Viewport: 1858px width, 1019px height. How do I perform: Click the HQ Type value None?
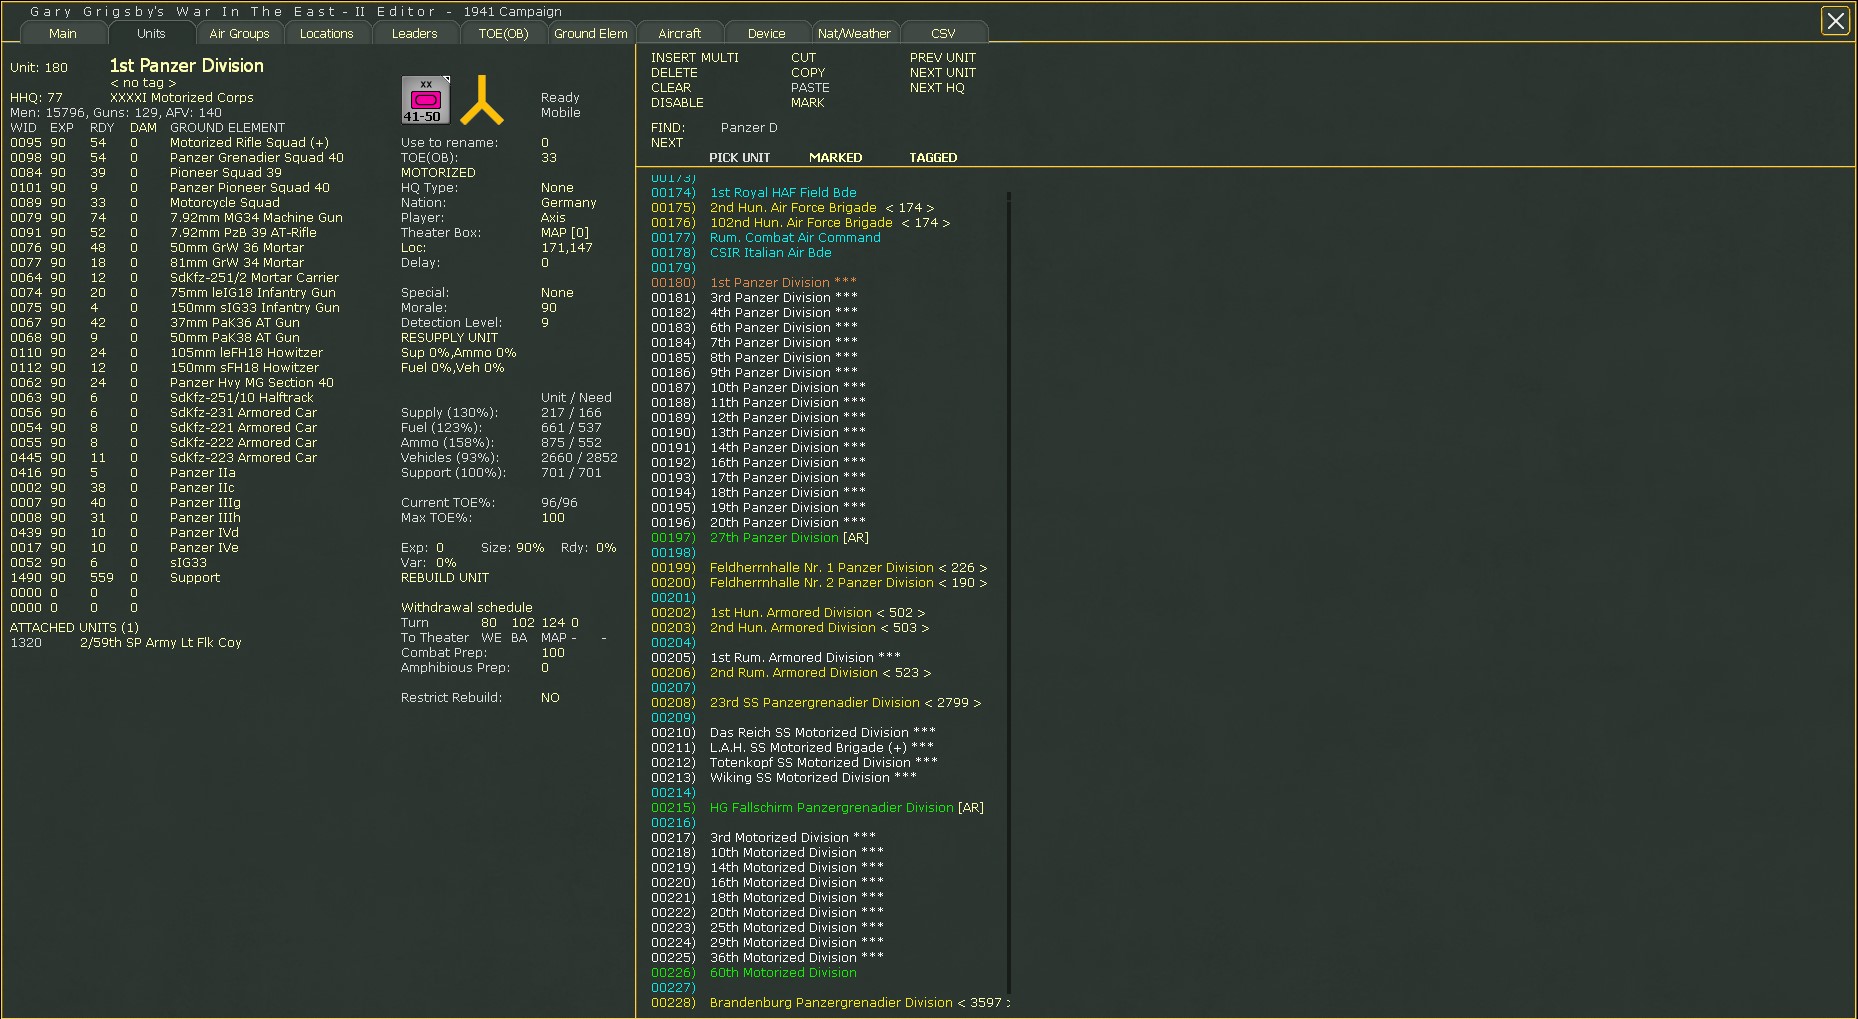click(557, 188)
